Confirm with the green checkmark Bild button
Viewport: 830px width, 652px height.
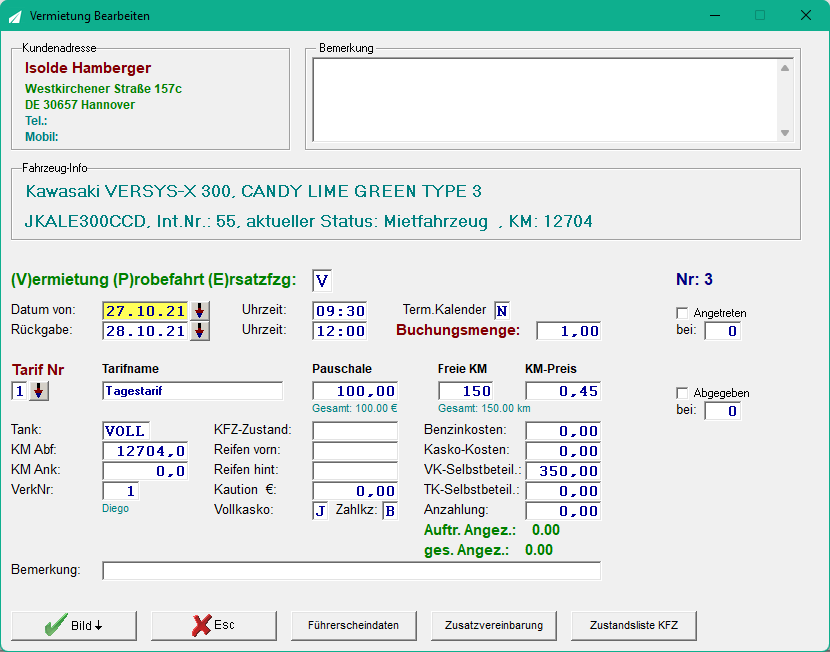tap(74, 626)
